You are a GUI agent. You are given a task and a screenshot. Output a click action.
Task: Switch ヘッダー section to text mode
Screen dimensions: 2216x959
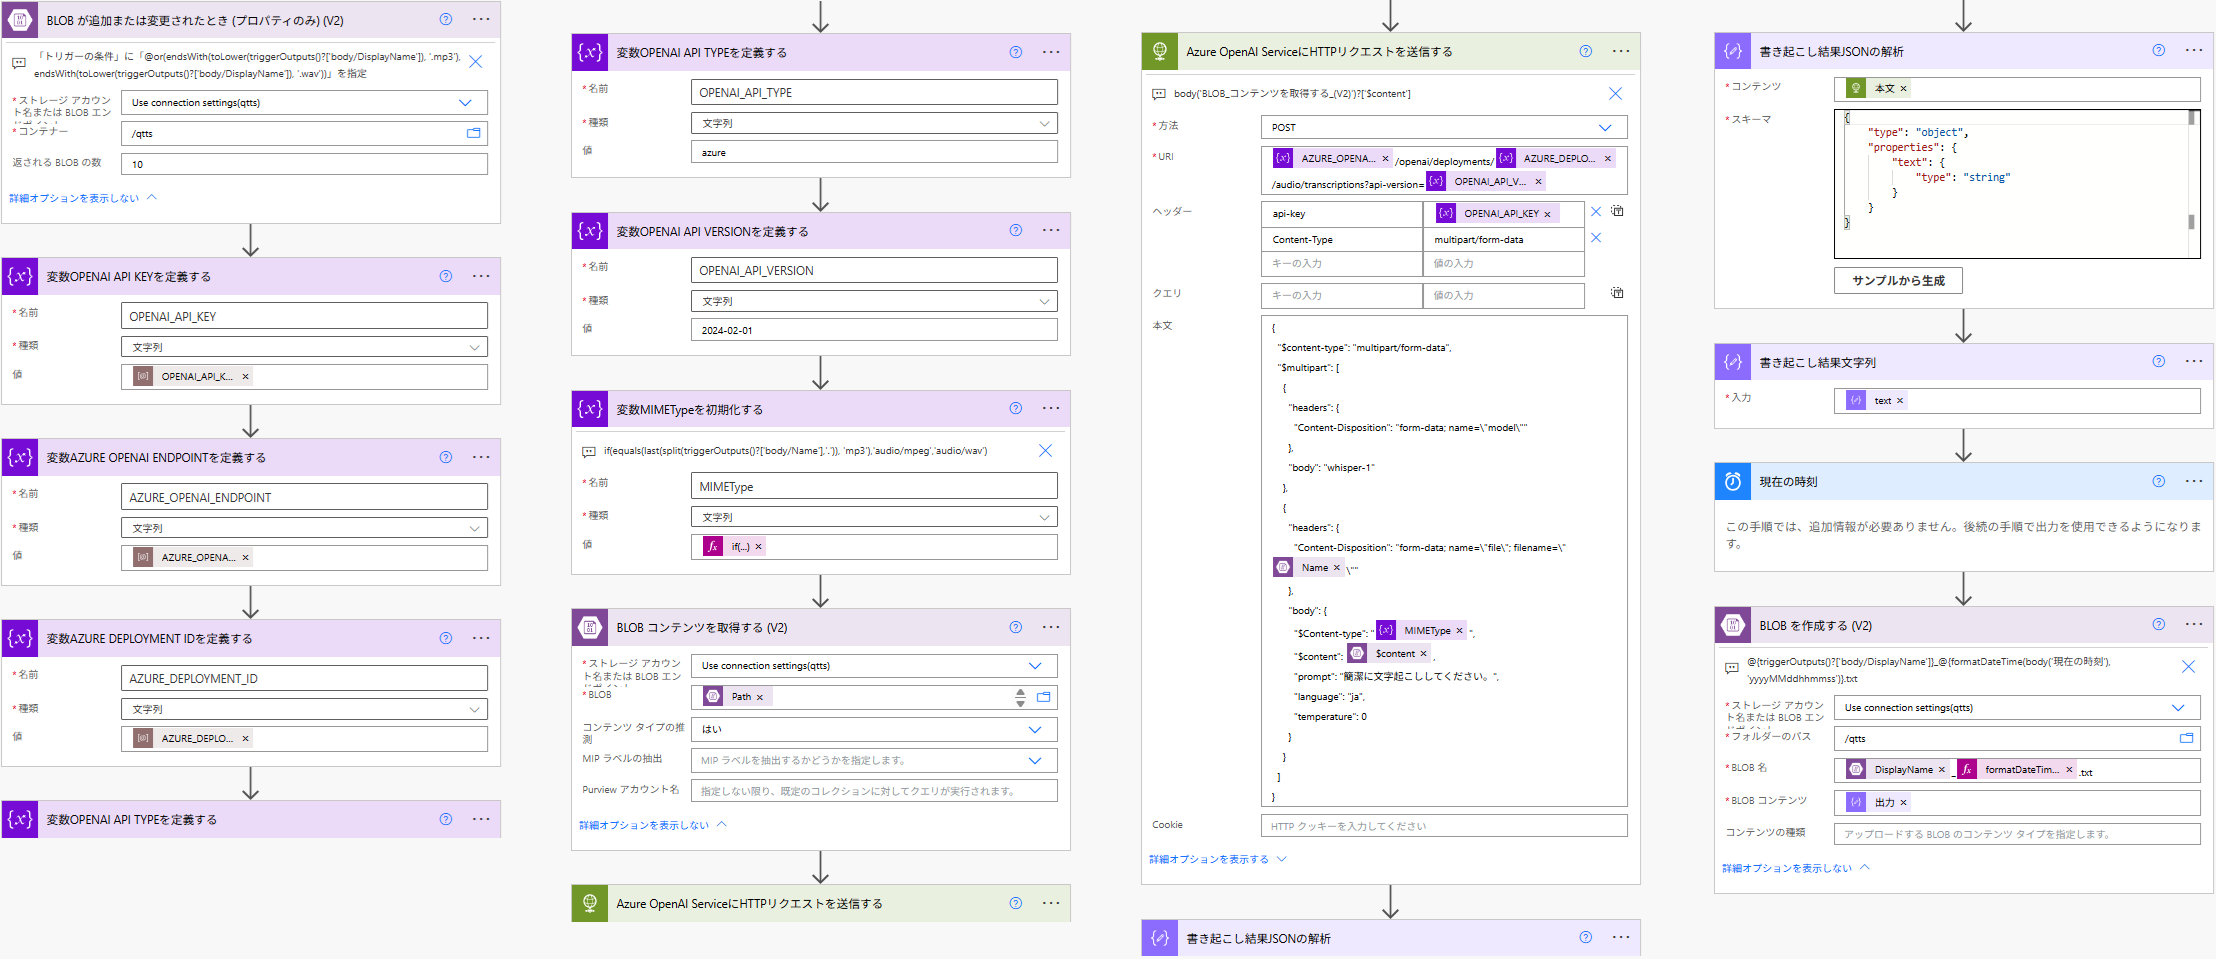pyautogui.click(x=1617, y=211)
